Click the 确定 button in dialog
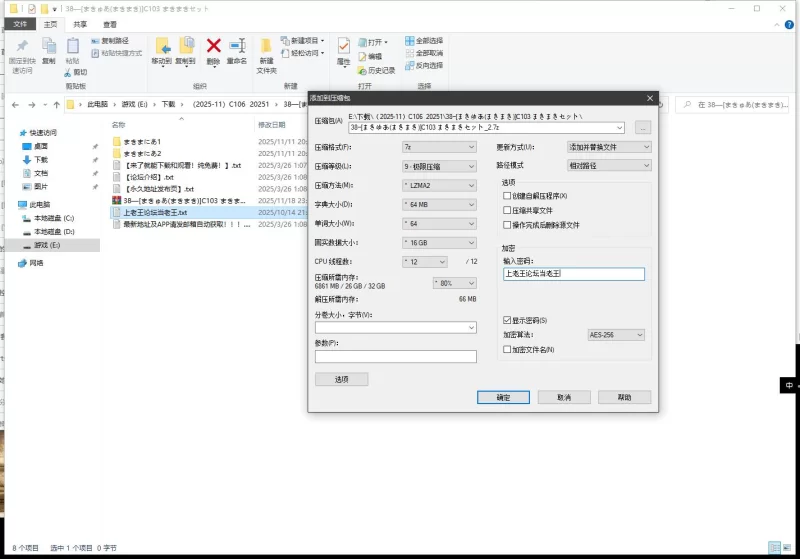Image resolution: width=800 pixels, height=559 pixels. coord(503,397)
